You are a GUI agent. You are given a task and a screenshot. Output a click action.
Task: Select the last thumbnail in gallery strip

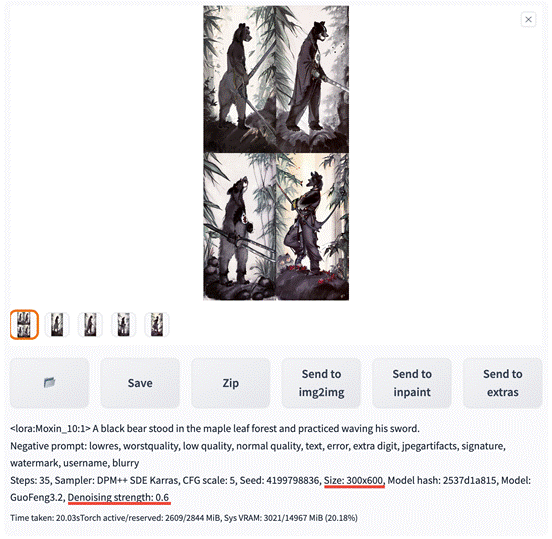[157, 325]
